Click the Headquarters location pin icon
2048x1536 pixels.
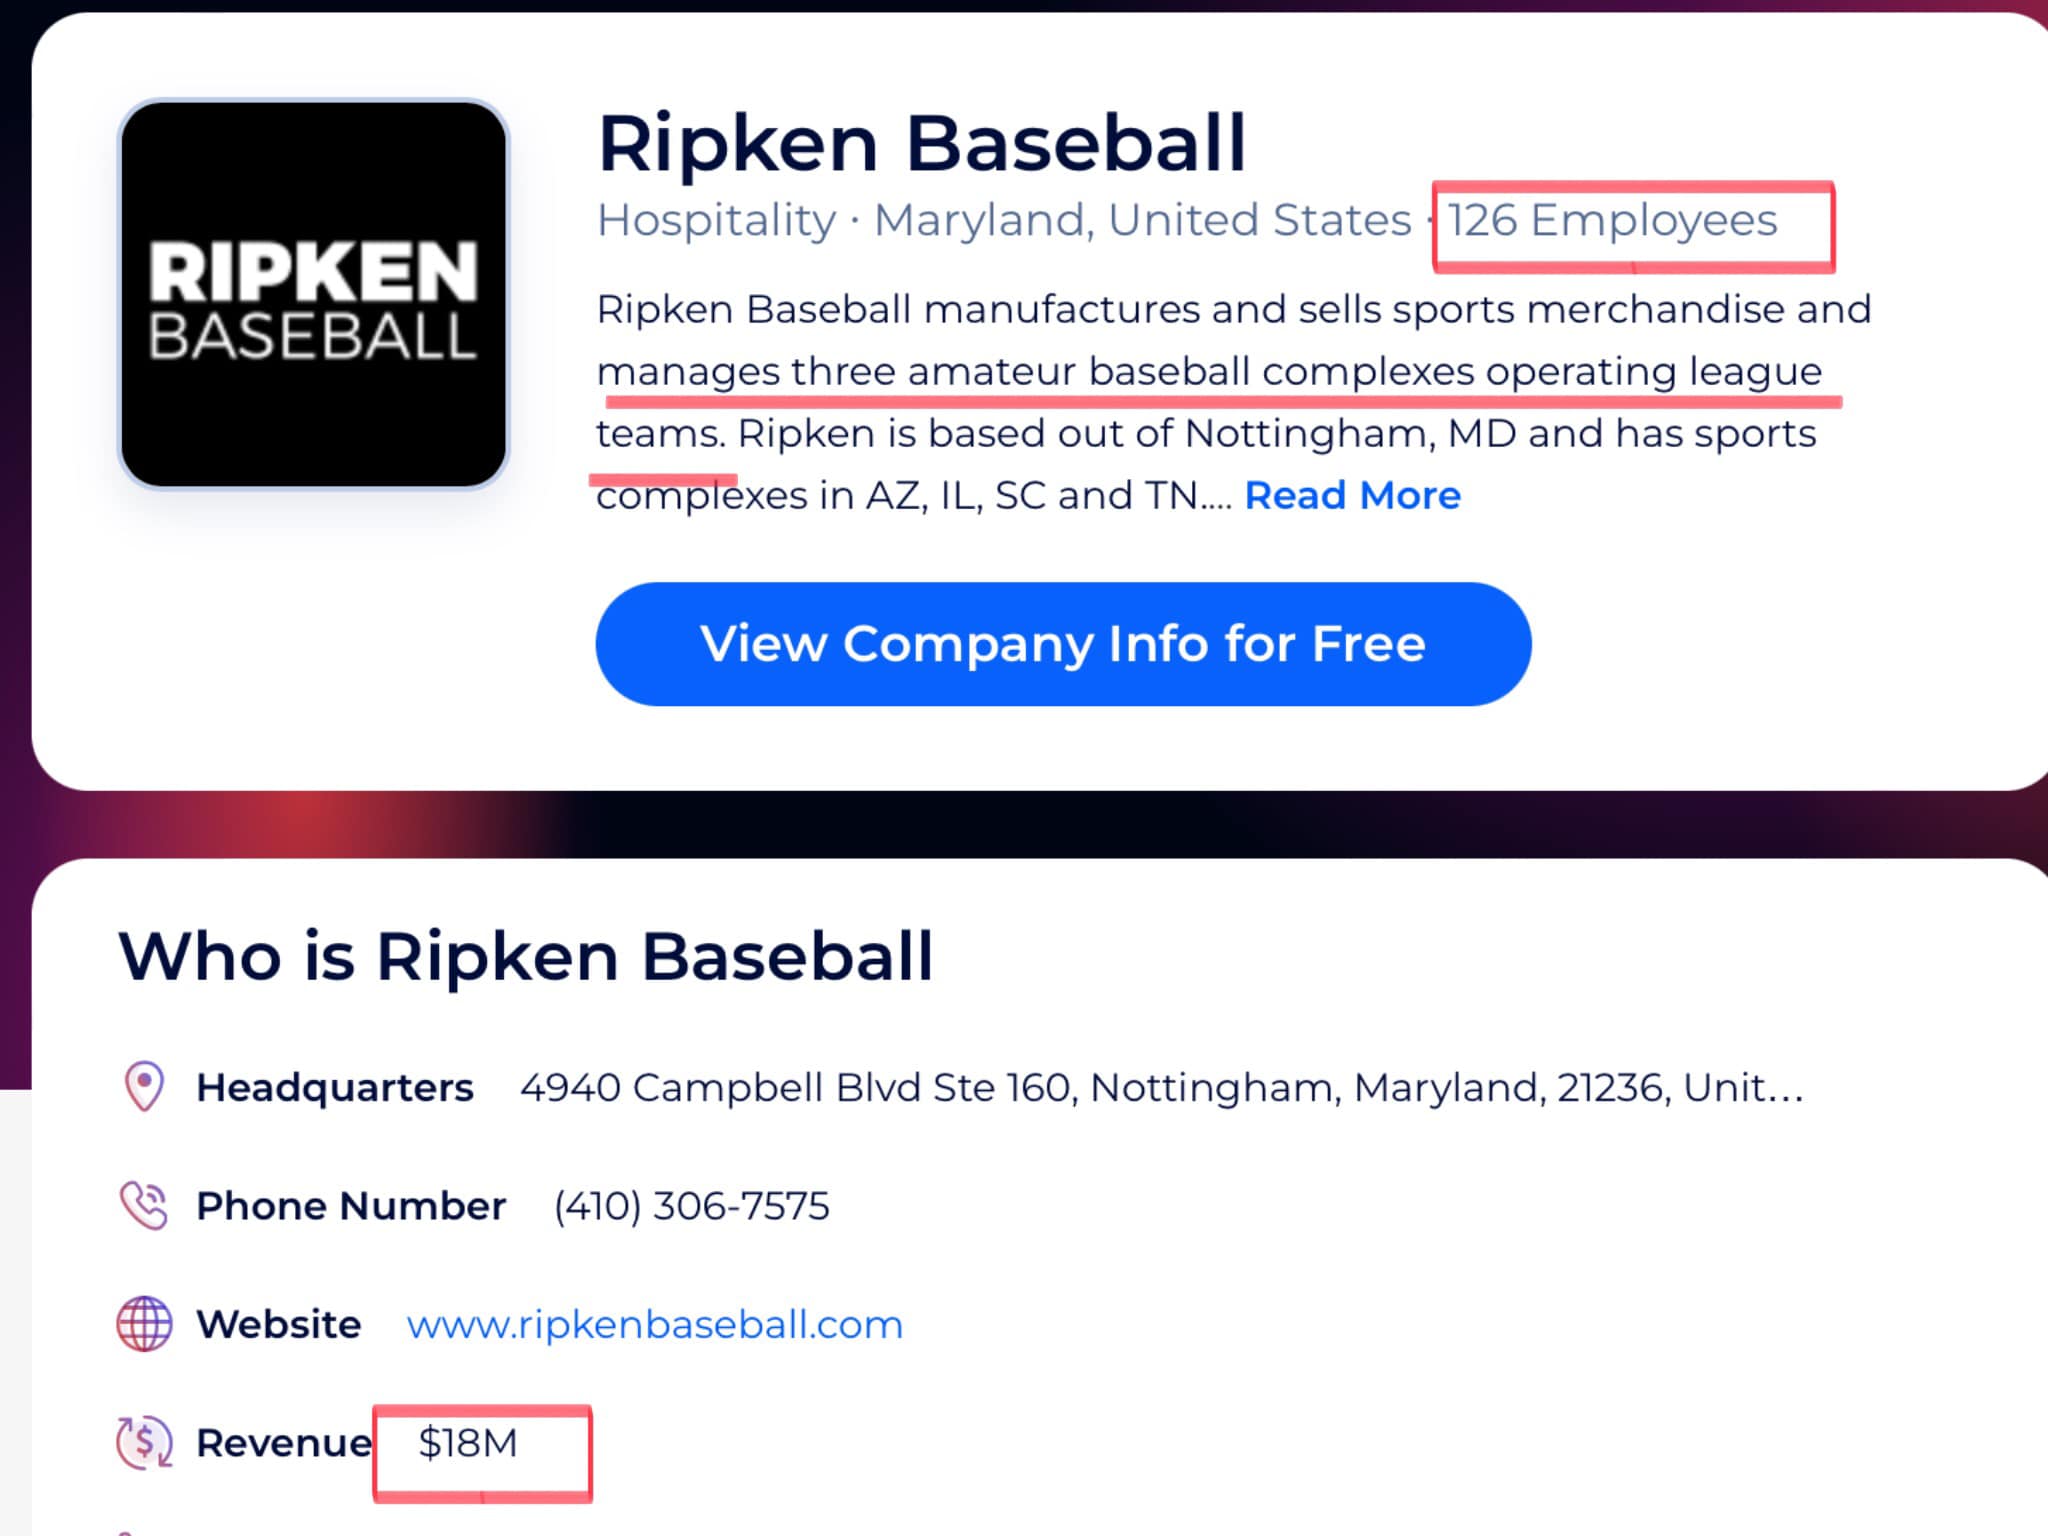pyautogui.click(x=144, y=1086)
